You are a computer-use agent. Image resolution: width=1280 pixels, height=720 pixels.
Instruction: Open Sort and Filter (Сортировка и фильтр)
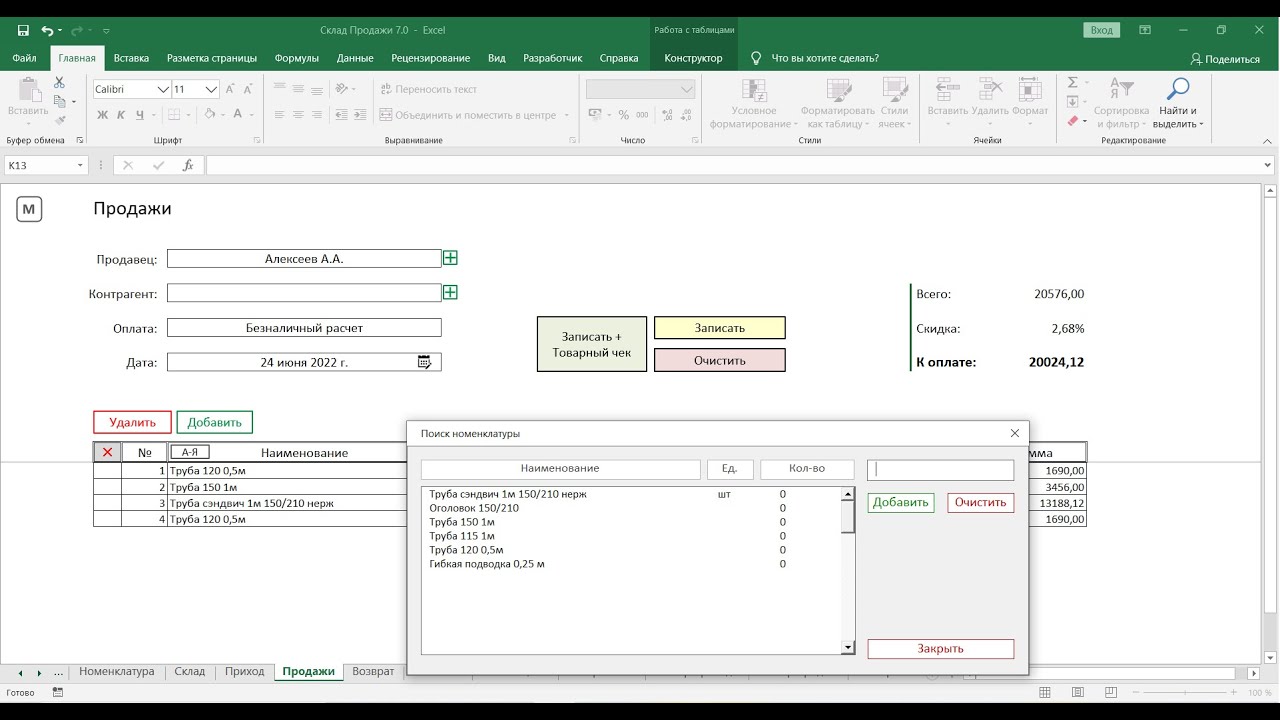[x=1121, y=104]
